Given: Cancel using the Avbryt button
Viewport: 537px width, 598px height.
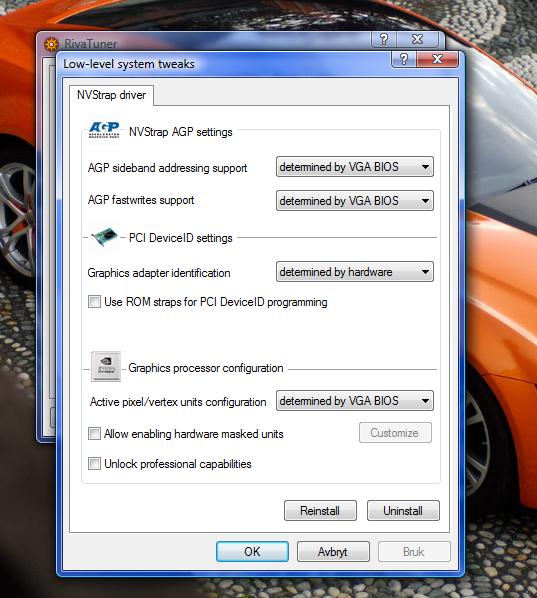Looking at the screenshot, I should click(333, 551).
